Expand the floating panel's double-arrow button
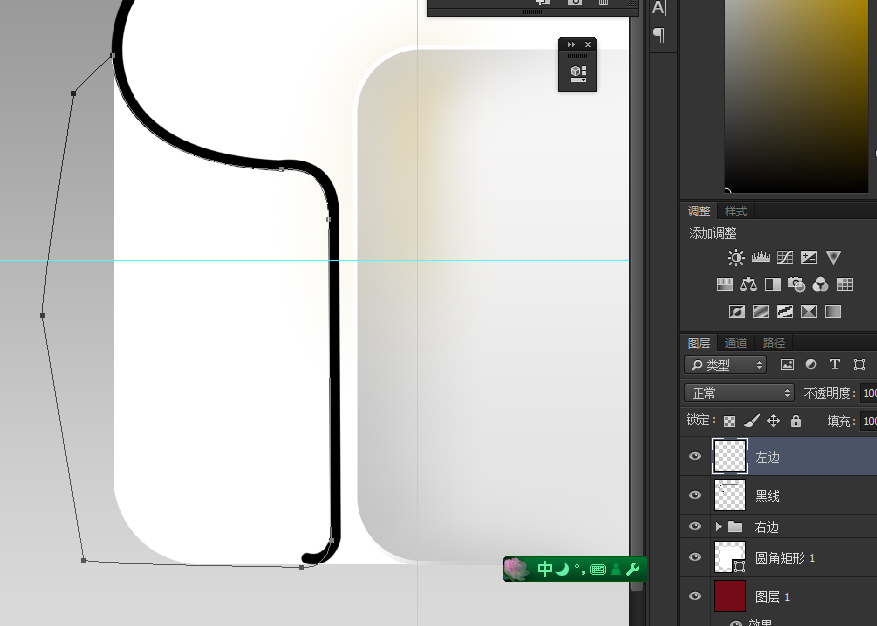This screenshot has width=877, height=626. 571,45
